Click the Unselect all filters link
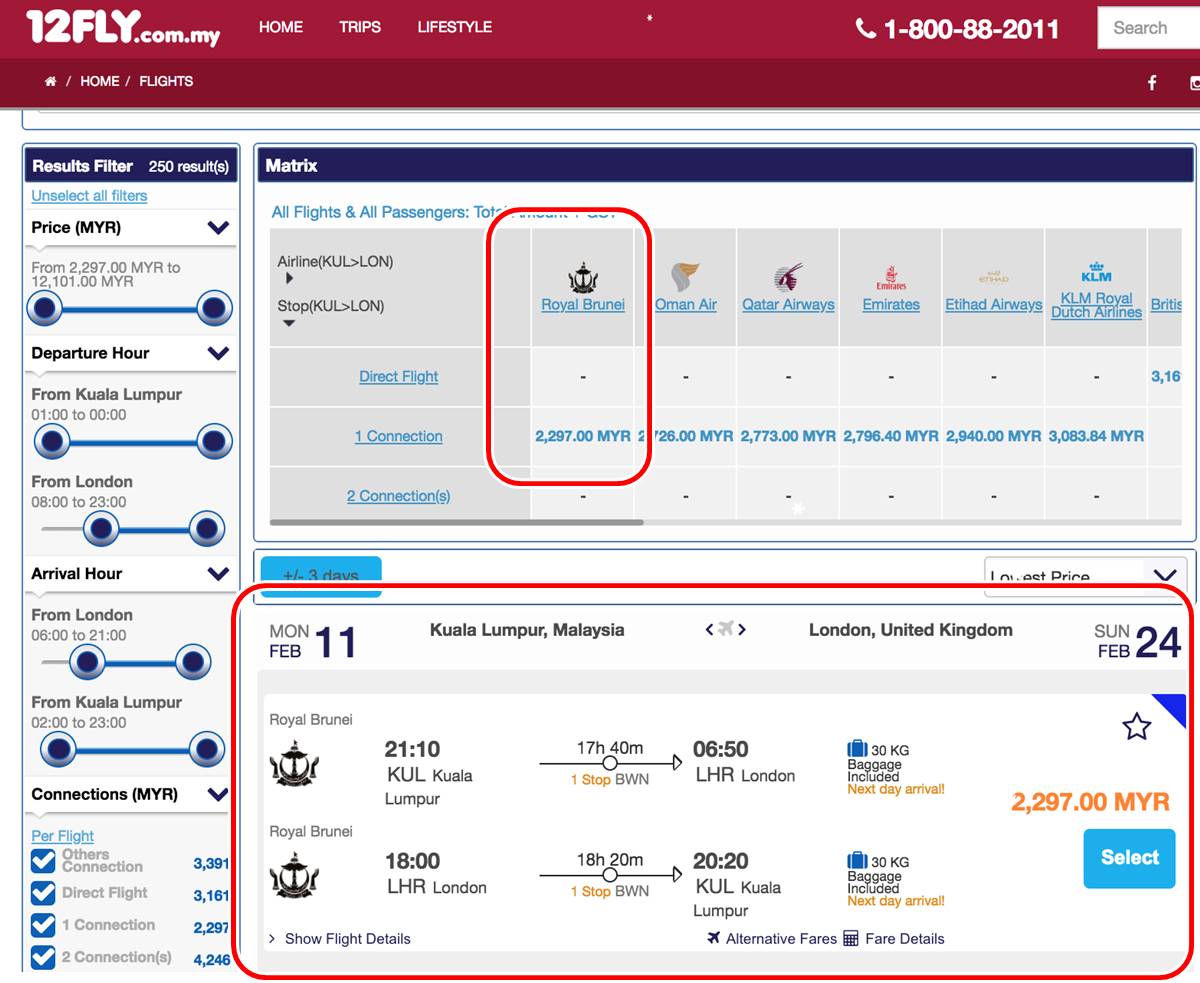The width and height of the screenshot is (1200, 983). [89, 196]
